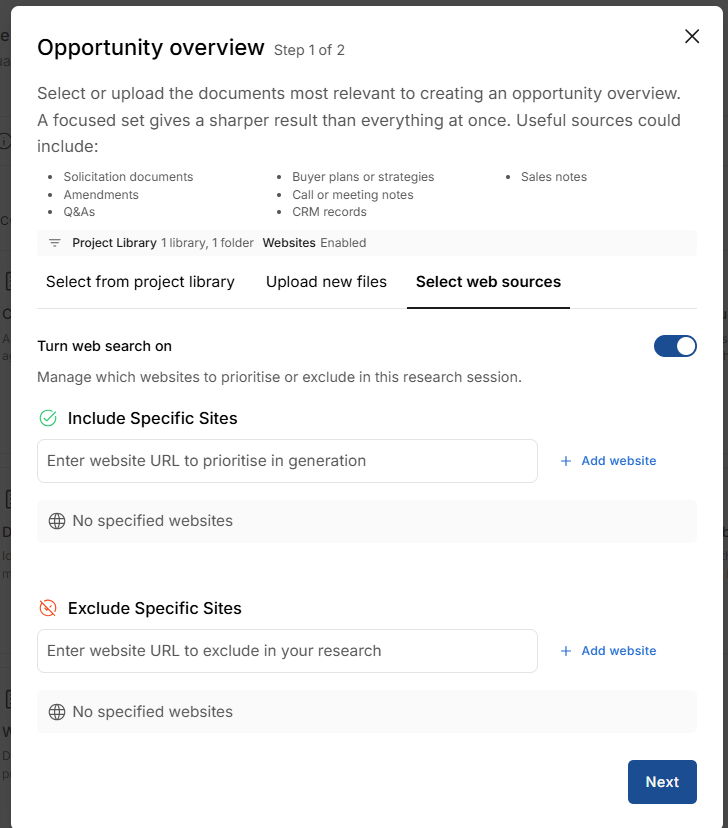Open the Upload new files tab

(x=326, y=282)
